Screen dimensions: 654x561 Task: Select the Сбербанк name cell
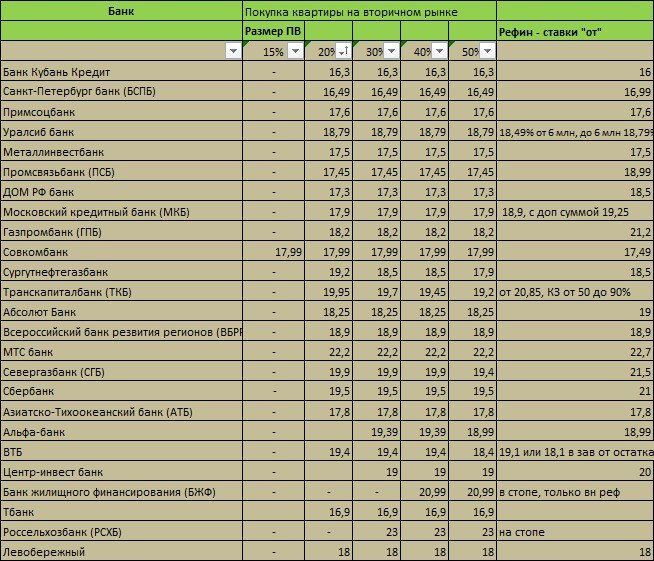tap(121, 391)
